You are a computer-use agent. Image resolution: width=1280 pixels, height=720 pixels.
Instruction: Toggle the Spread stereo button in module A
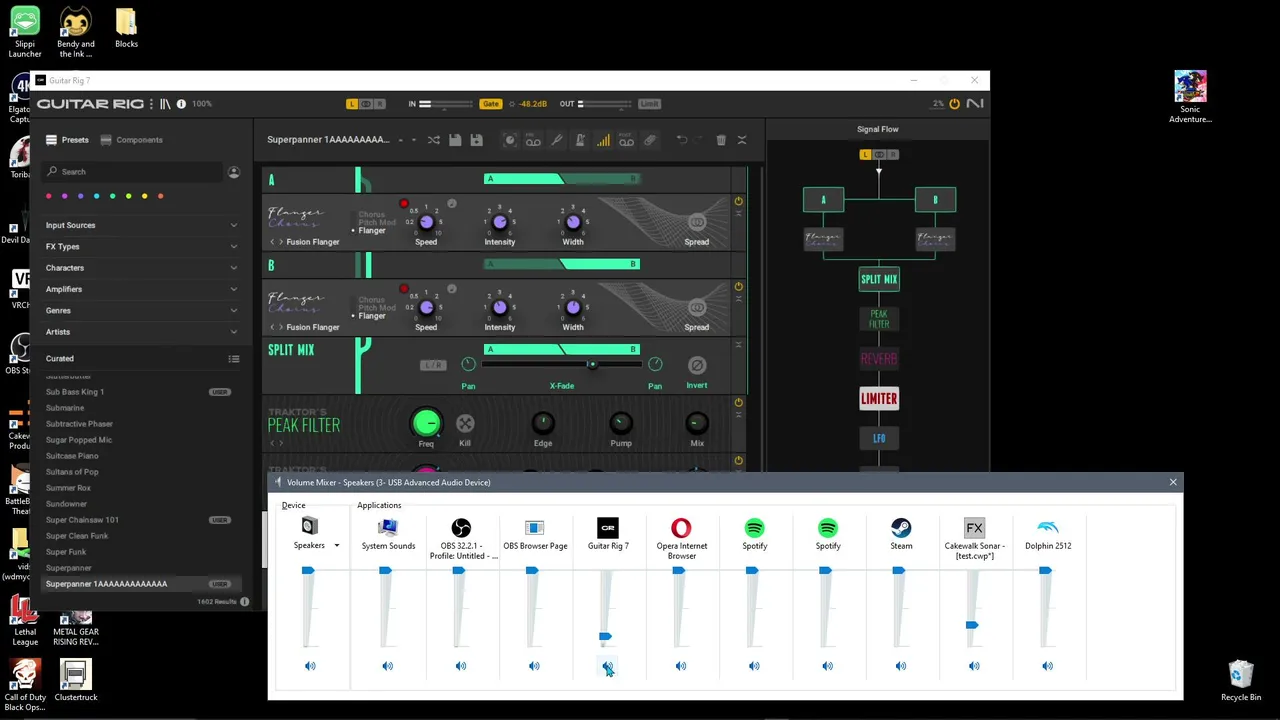click(x=697, y=222)
